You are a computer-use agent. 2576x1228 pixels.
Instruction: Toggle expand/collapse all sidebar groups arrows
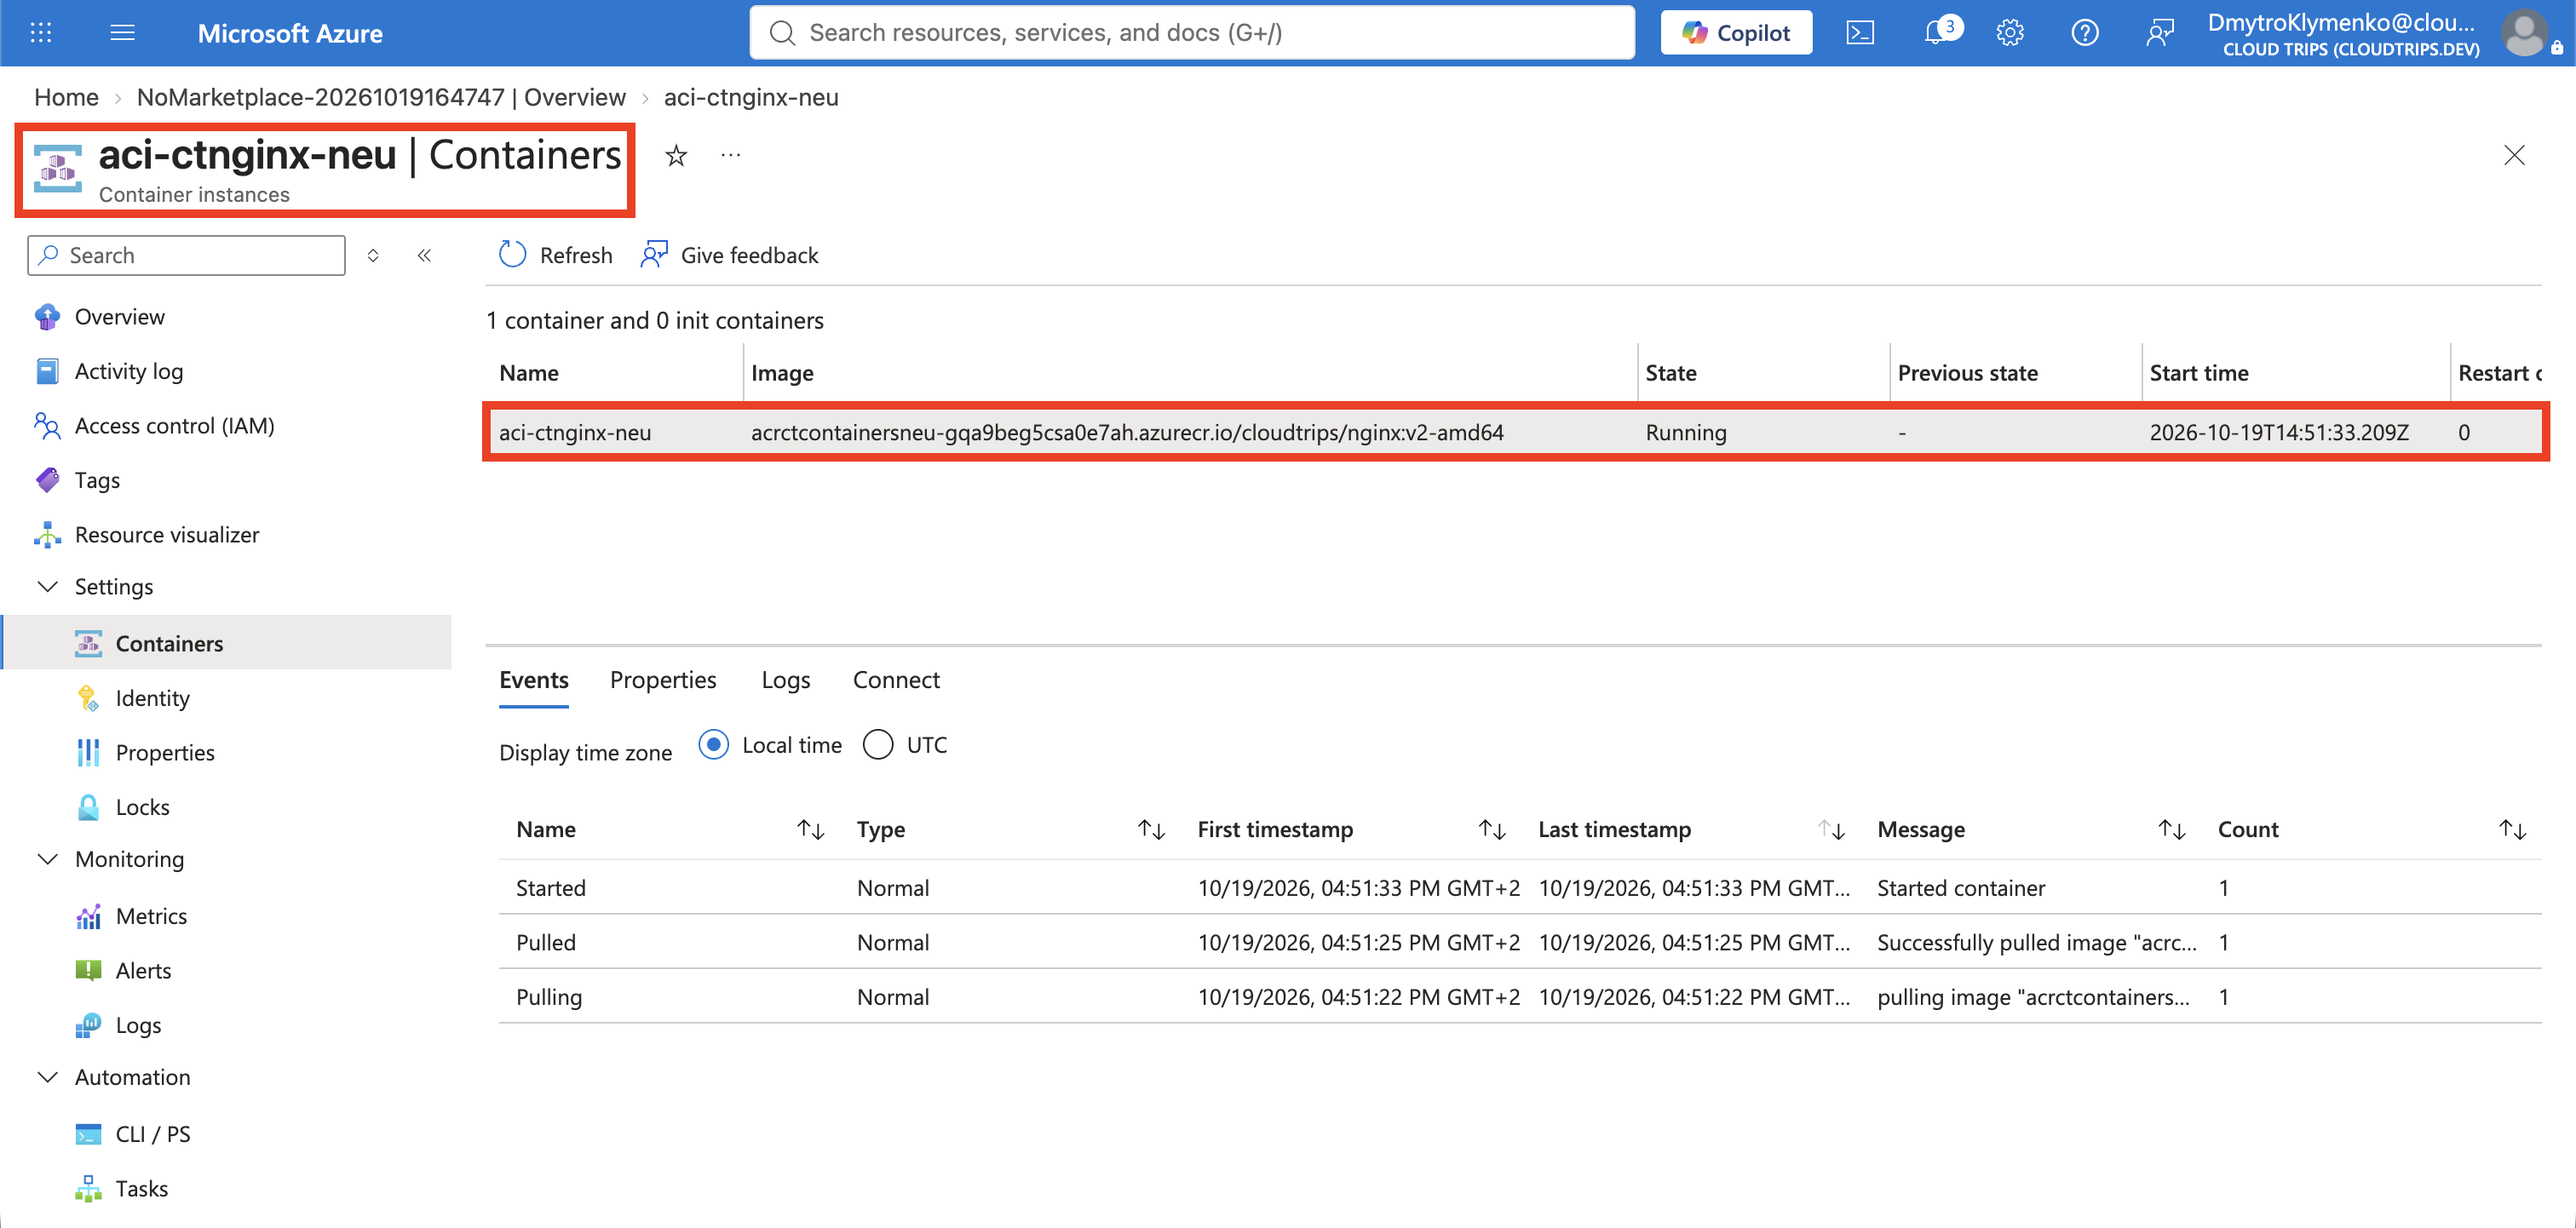click(373, 255)
